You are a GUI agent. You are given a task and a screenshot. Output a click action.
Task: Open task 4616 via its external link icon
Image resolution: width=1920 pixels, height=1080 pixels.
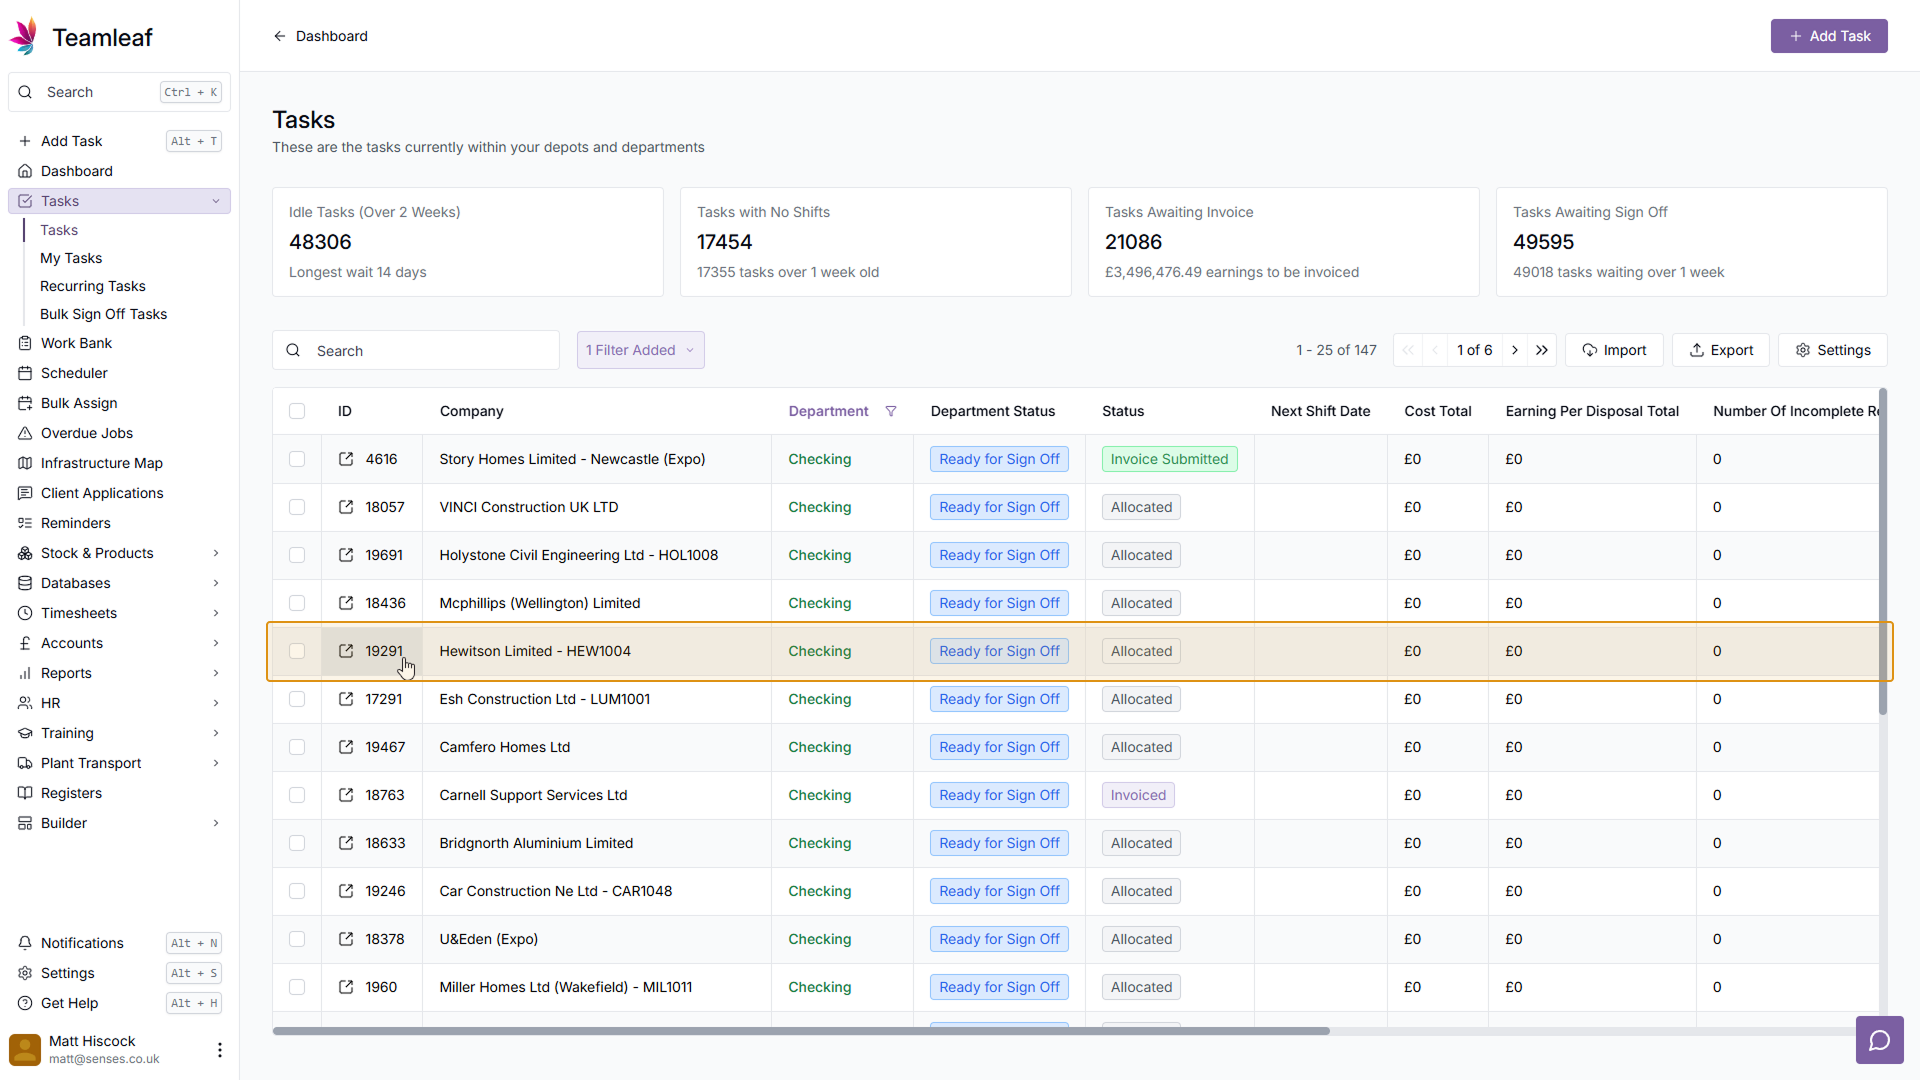point(346,459)
